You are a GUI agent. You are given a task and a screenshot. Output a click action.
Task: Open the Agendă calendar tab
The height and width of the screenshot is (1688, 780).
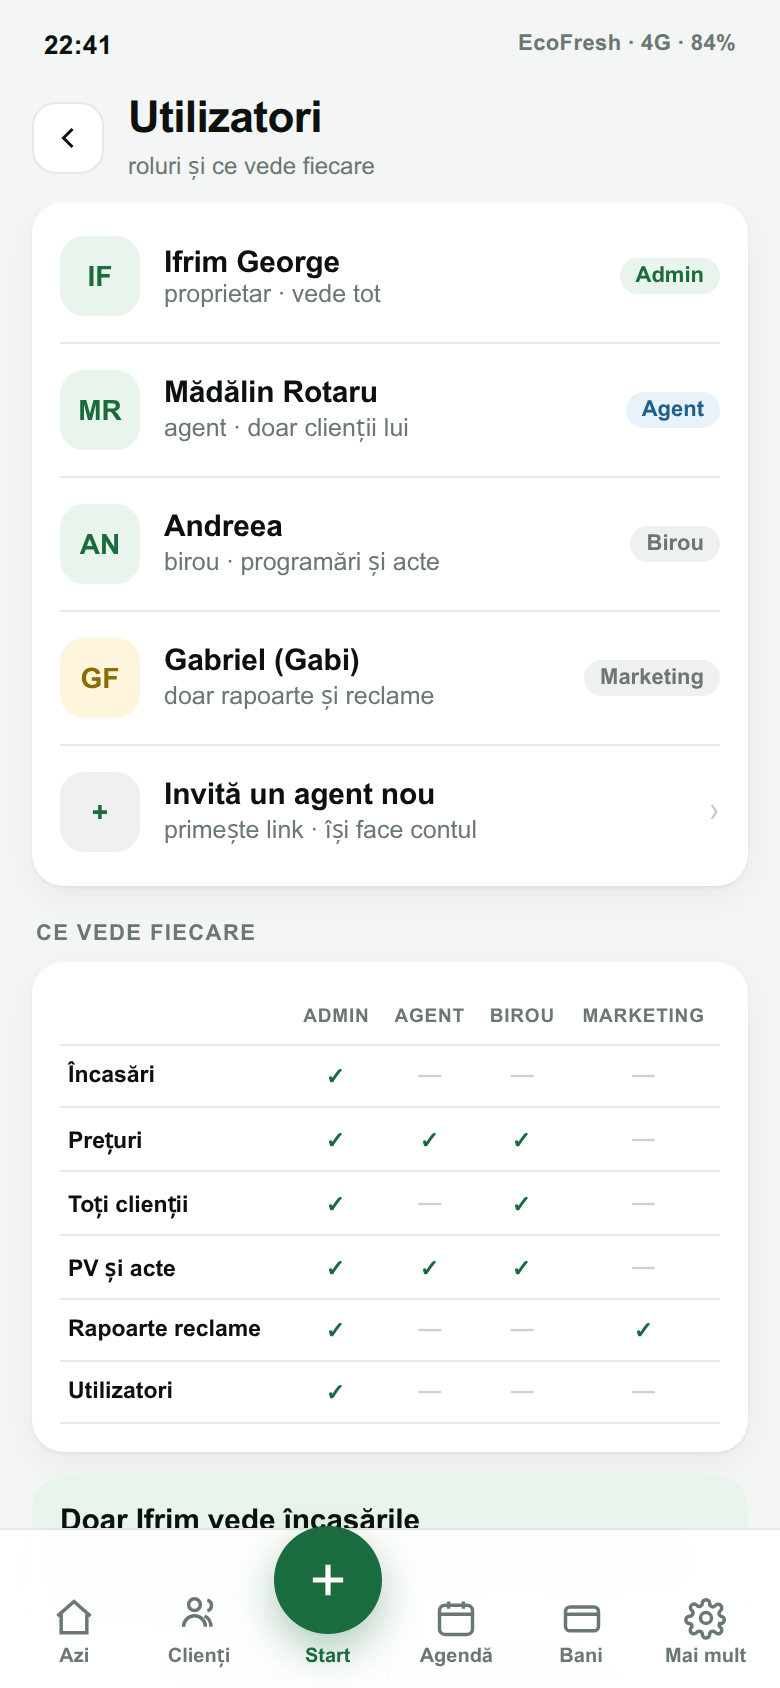(x=456, y=1631)
